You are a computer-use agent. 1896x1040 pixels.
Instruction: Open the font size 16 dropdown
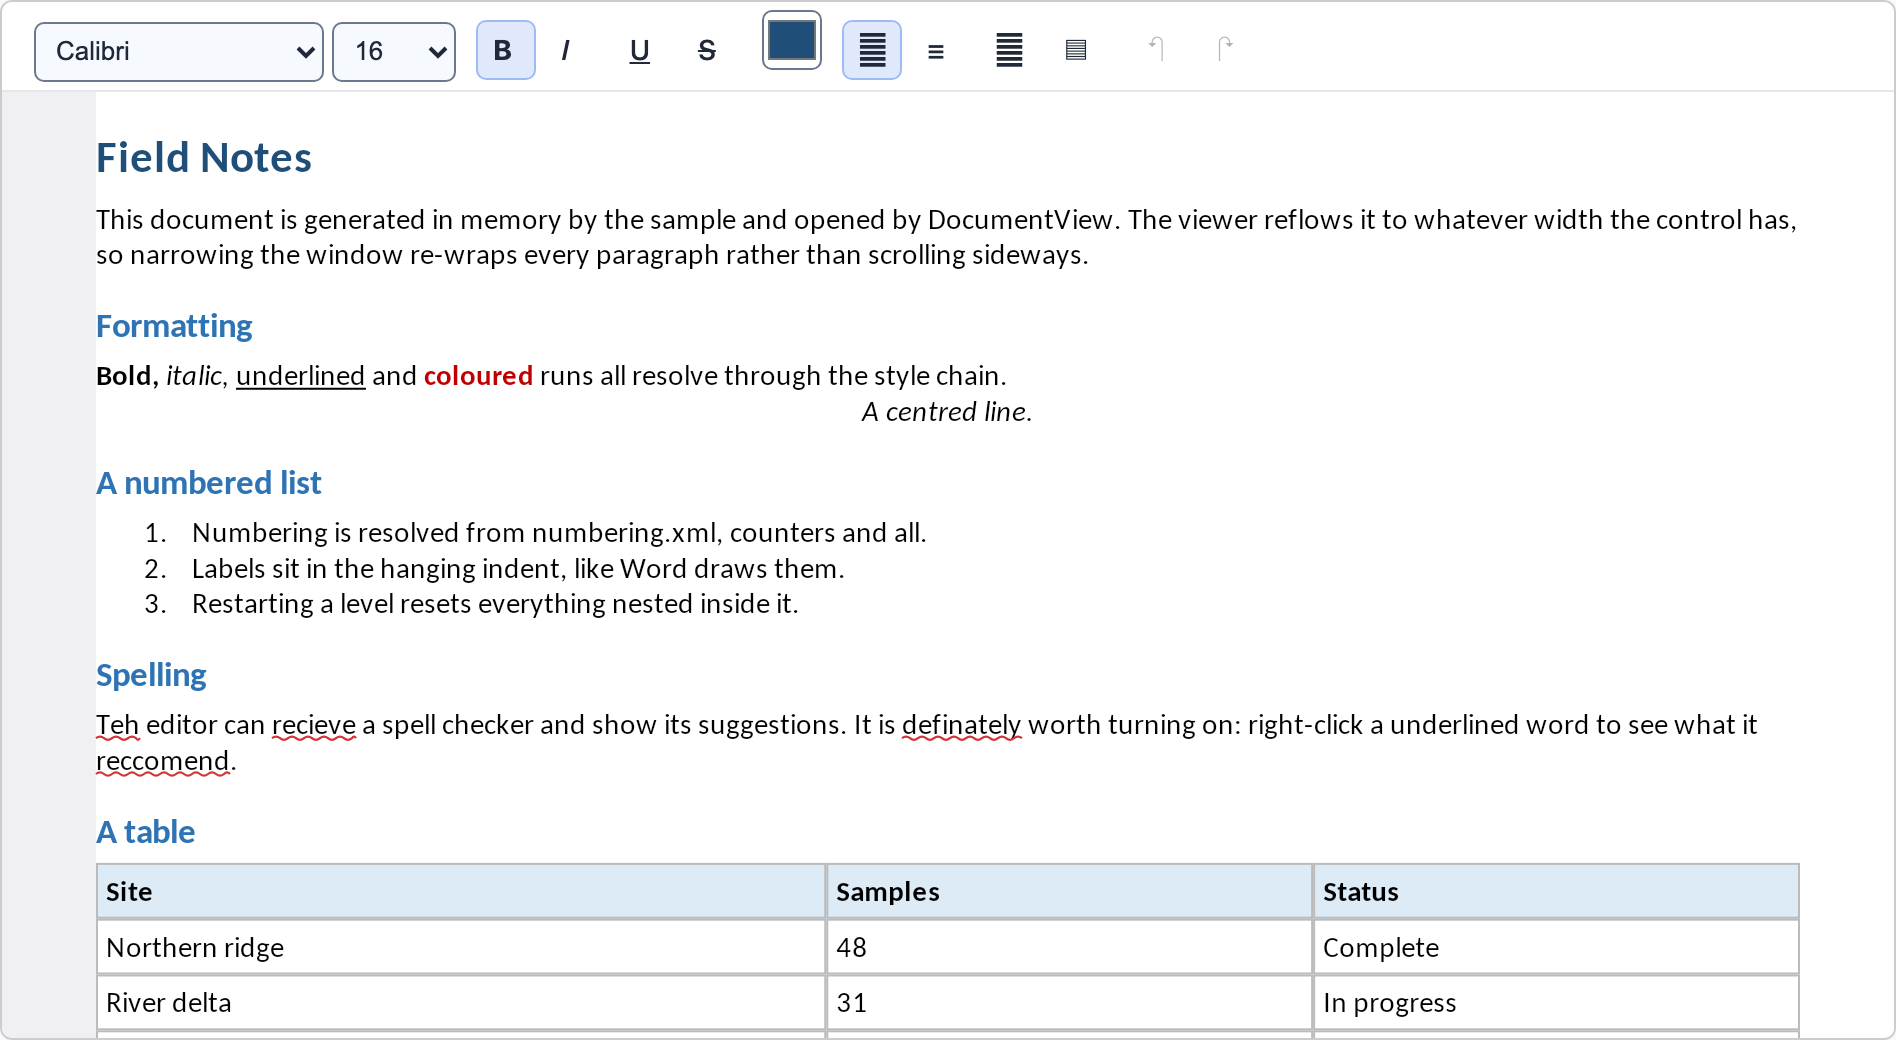coord(394,52)
